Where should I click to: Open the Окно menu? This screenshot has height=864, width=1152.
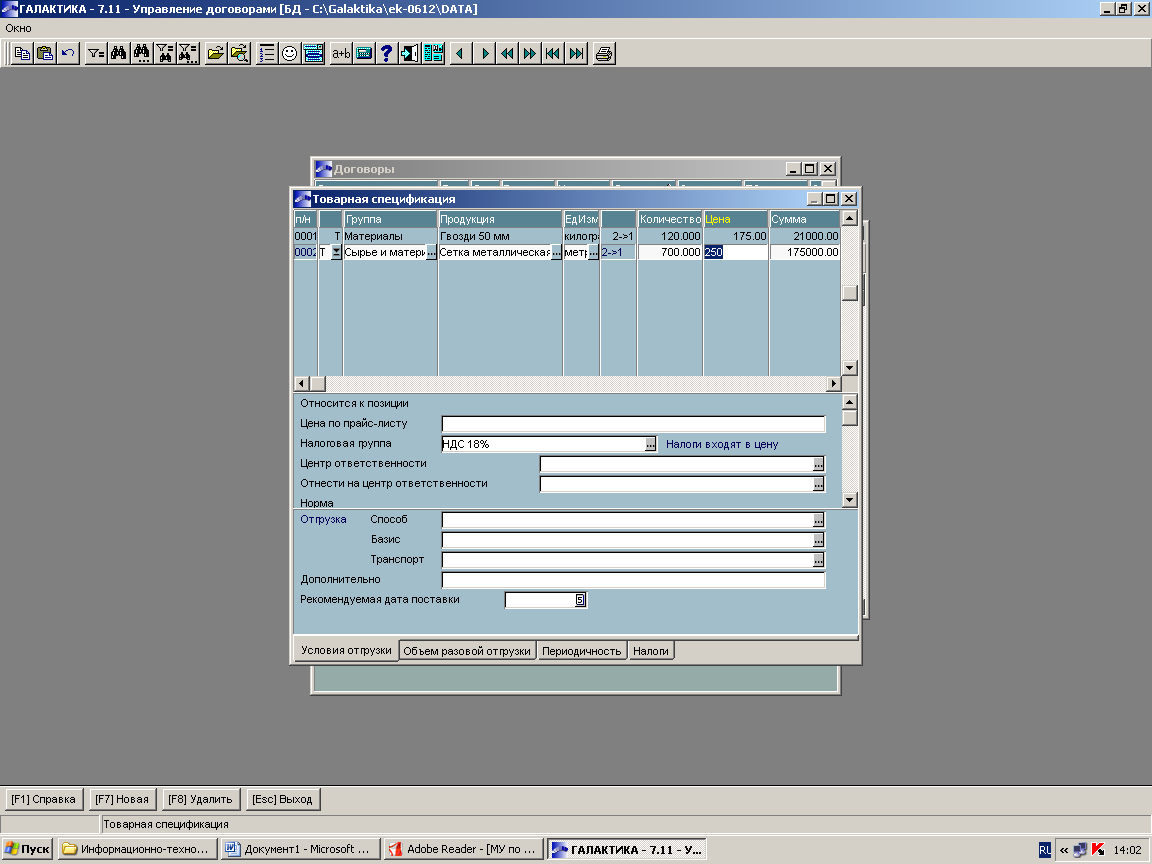[18, 28]
